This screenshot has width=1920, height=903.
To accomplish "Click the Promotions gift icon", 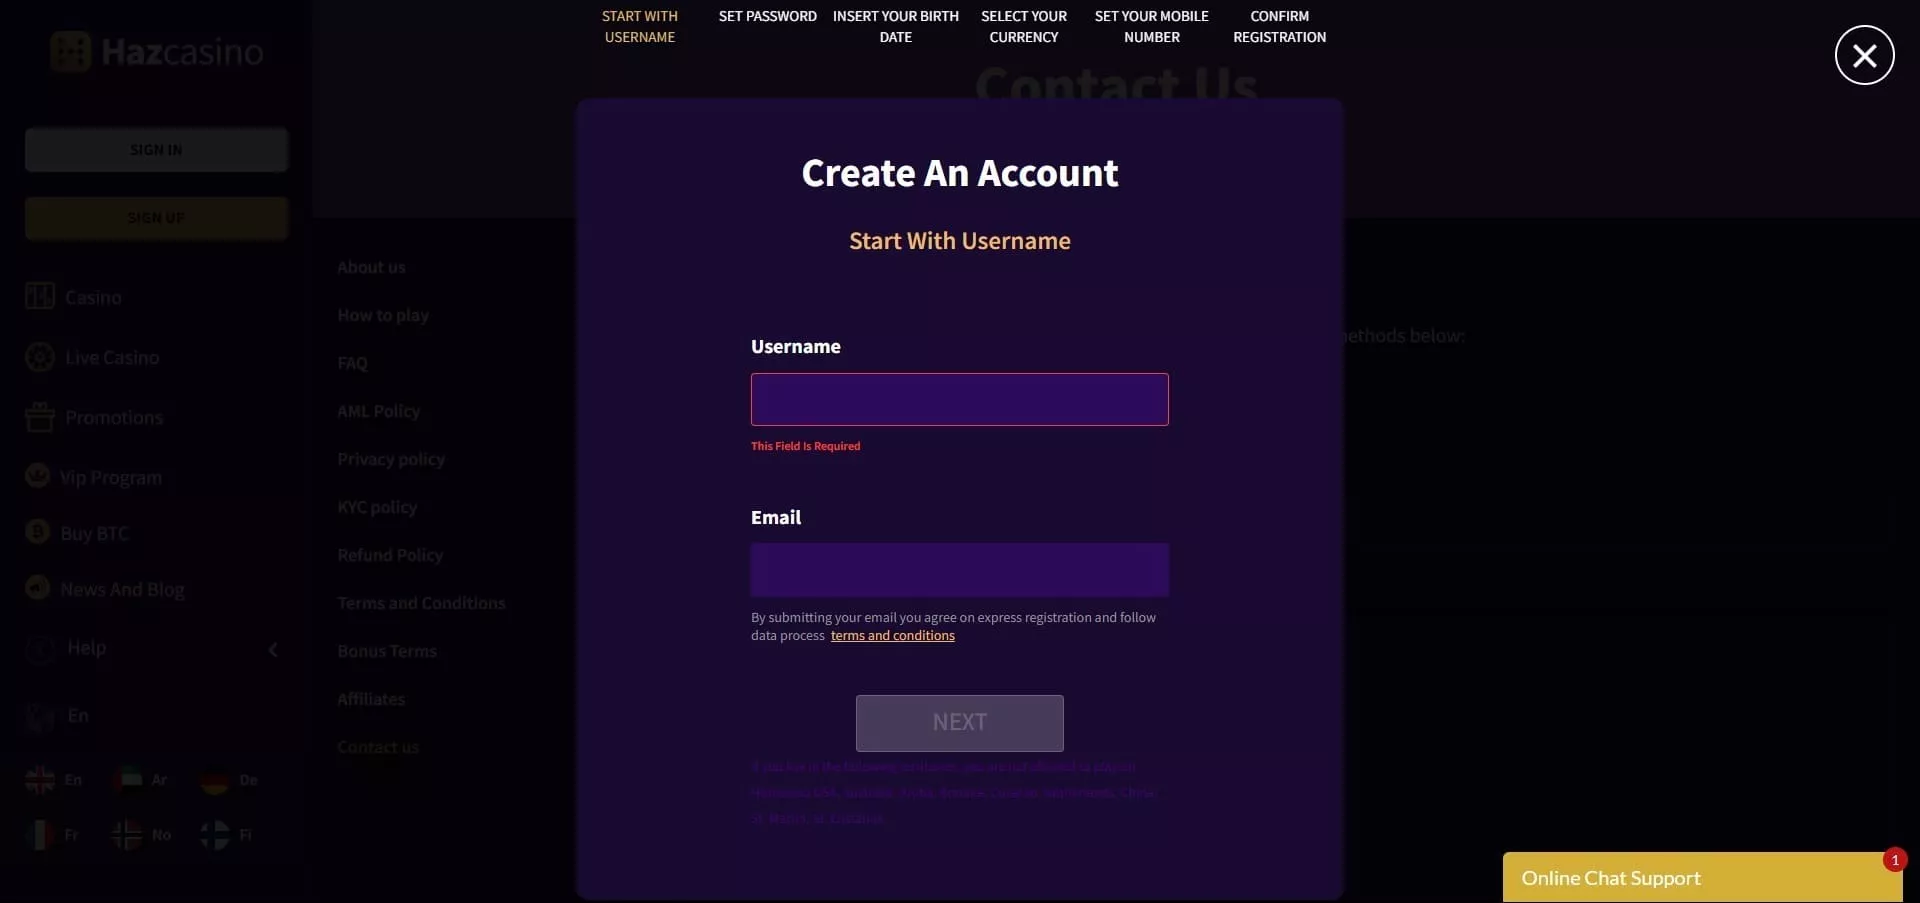I will pos(40,417).
